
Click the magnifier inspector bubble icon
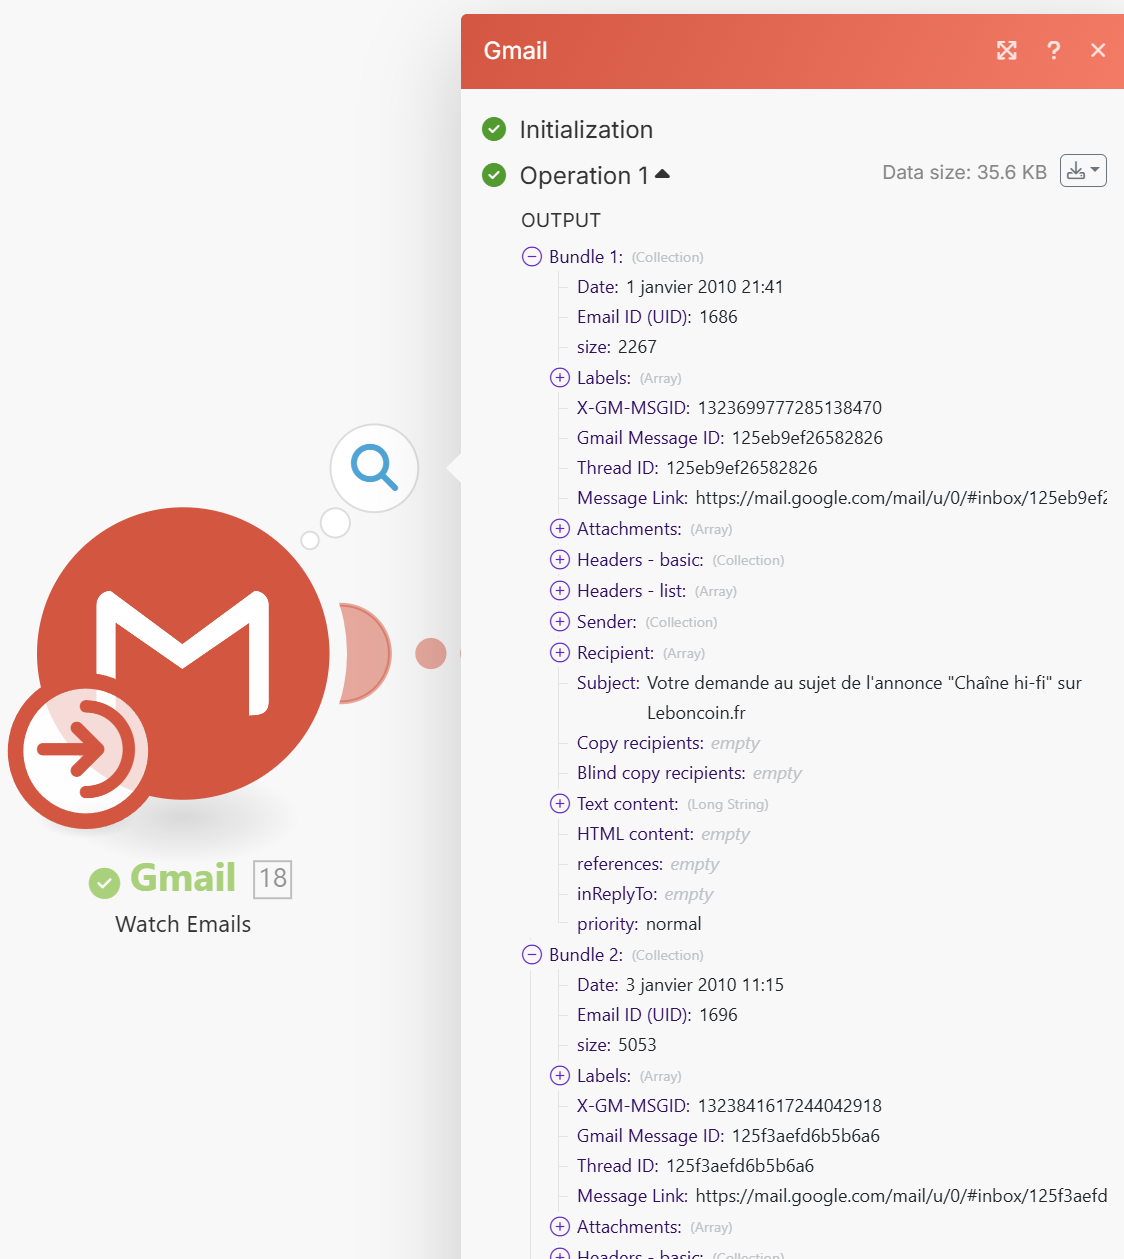[x=374, y=468]
